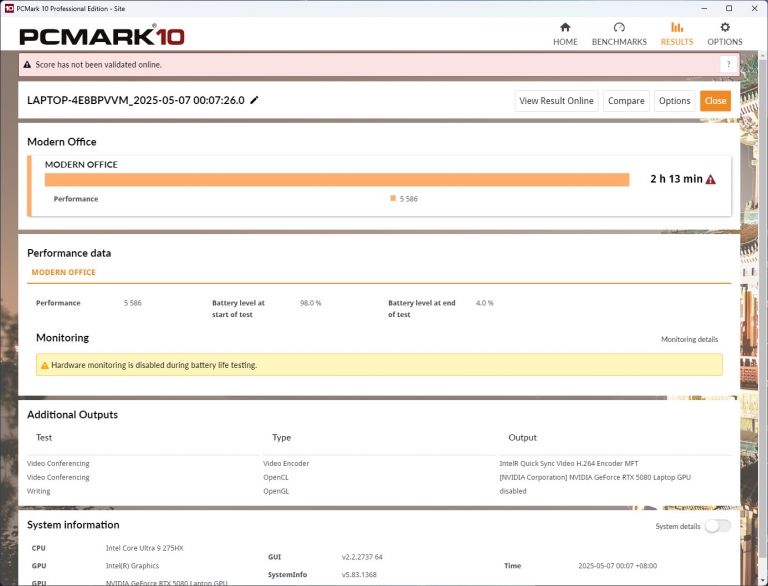This screenshot has height=586, width=768.
Task: Click orange legend square beside 5 586
Action: (x=393, y=198)
